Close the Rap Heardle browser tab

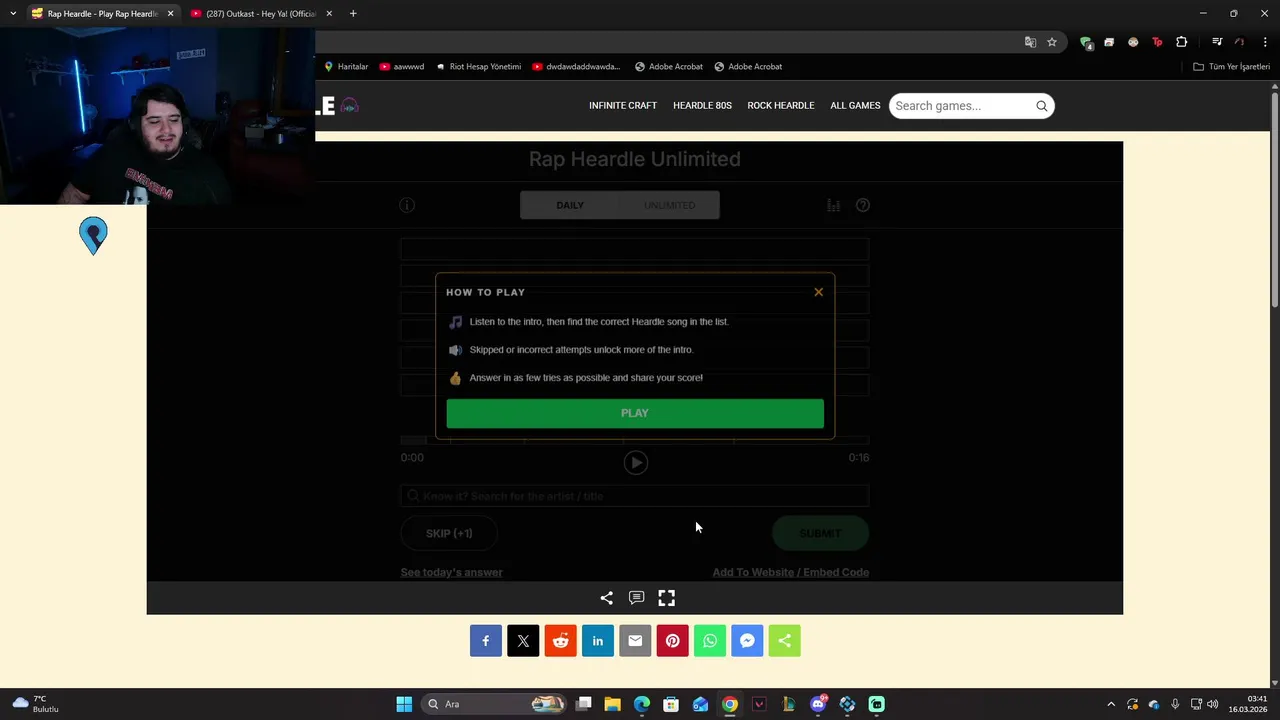170,14
